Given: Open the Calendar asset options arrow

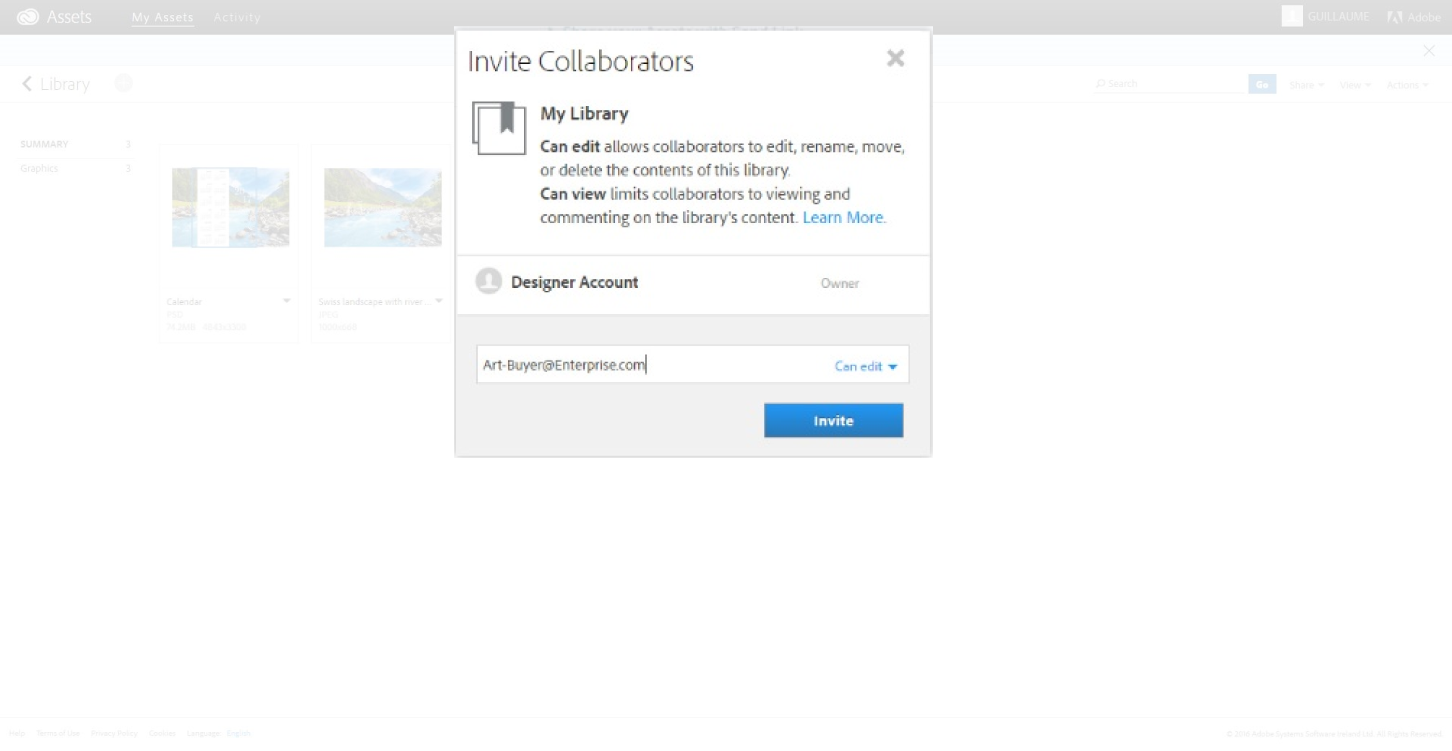Looking at the screenshot, I should click(x=287, y=301).
